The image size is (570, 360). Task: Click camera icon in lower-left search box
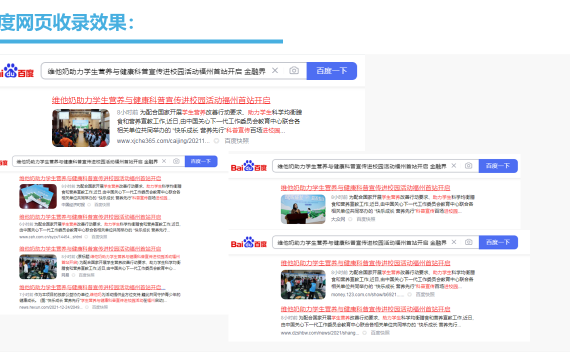[x=176, y=161]
